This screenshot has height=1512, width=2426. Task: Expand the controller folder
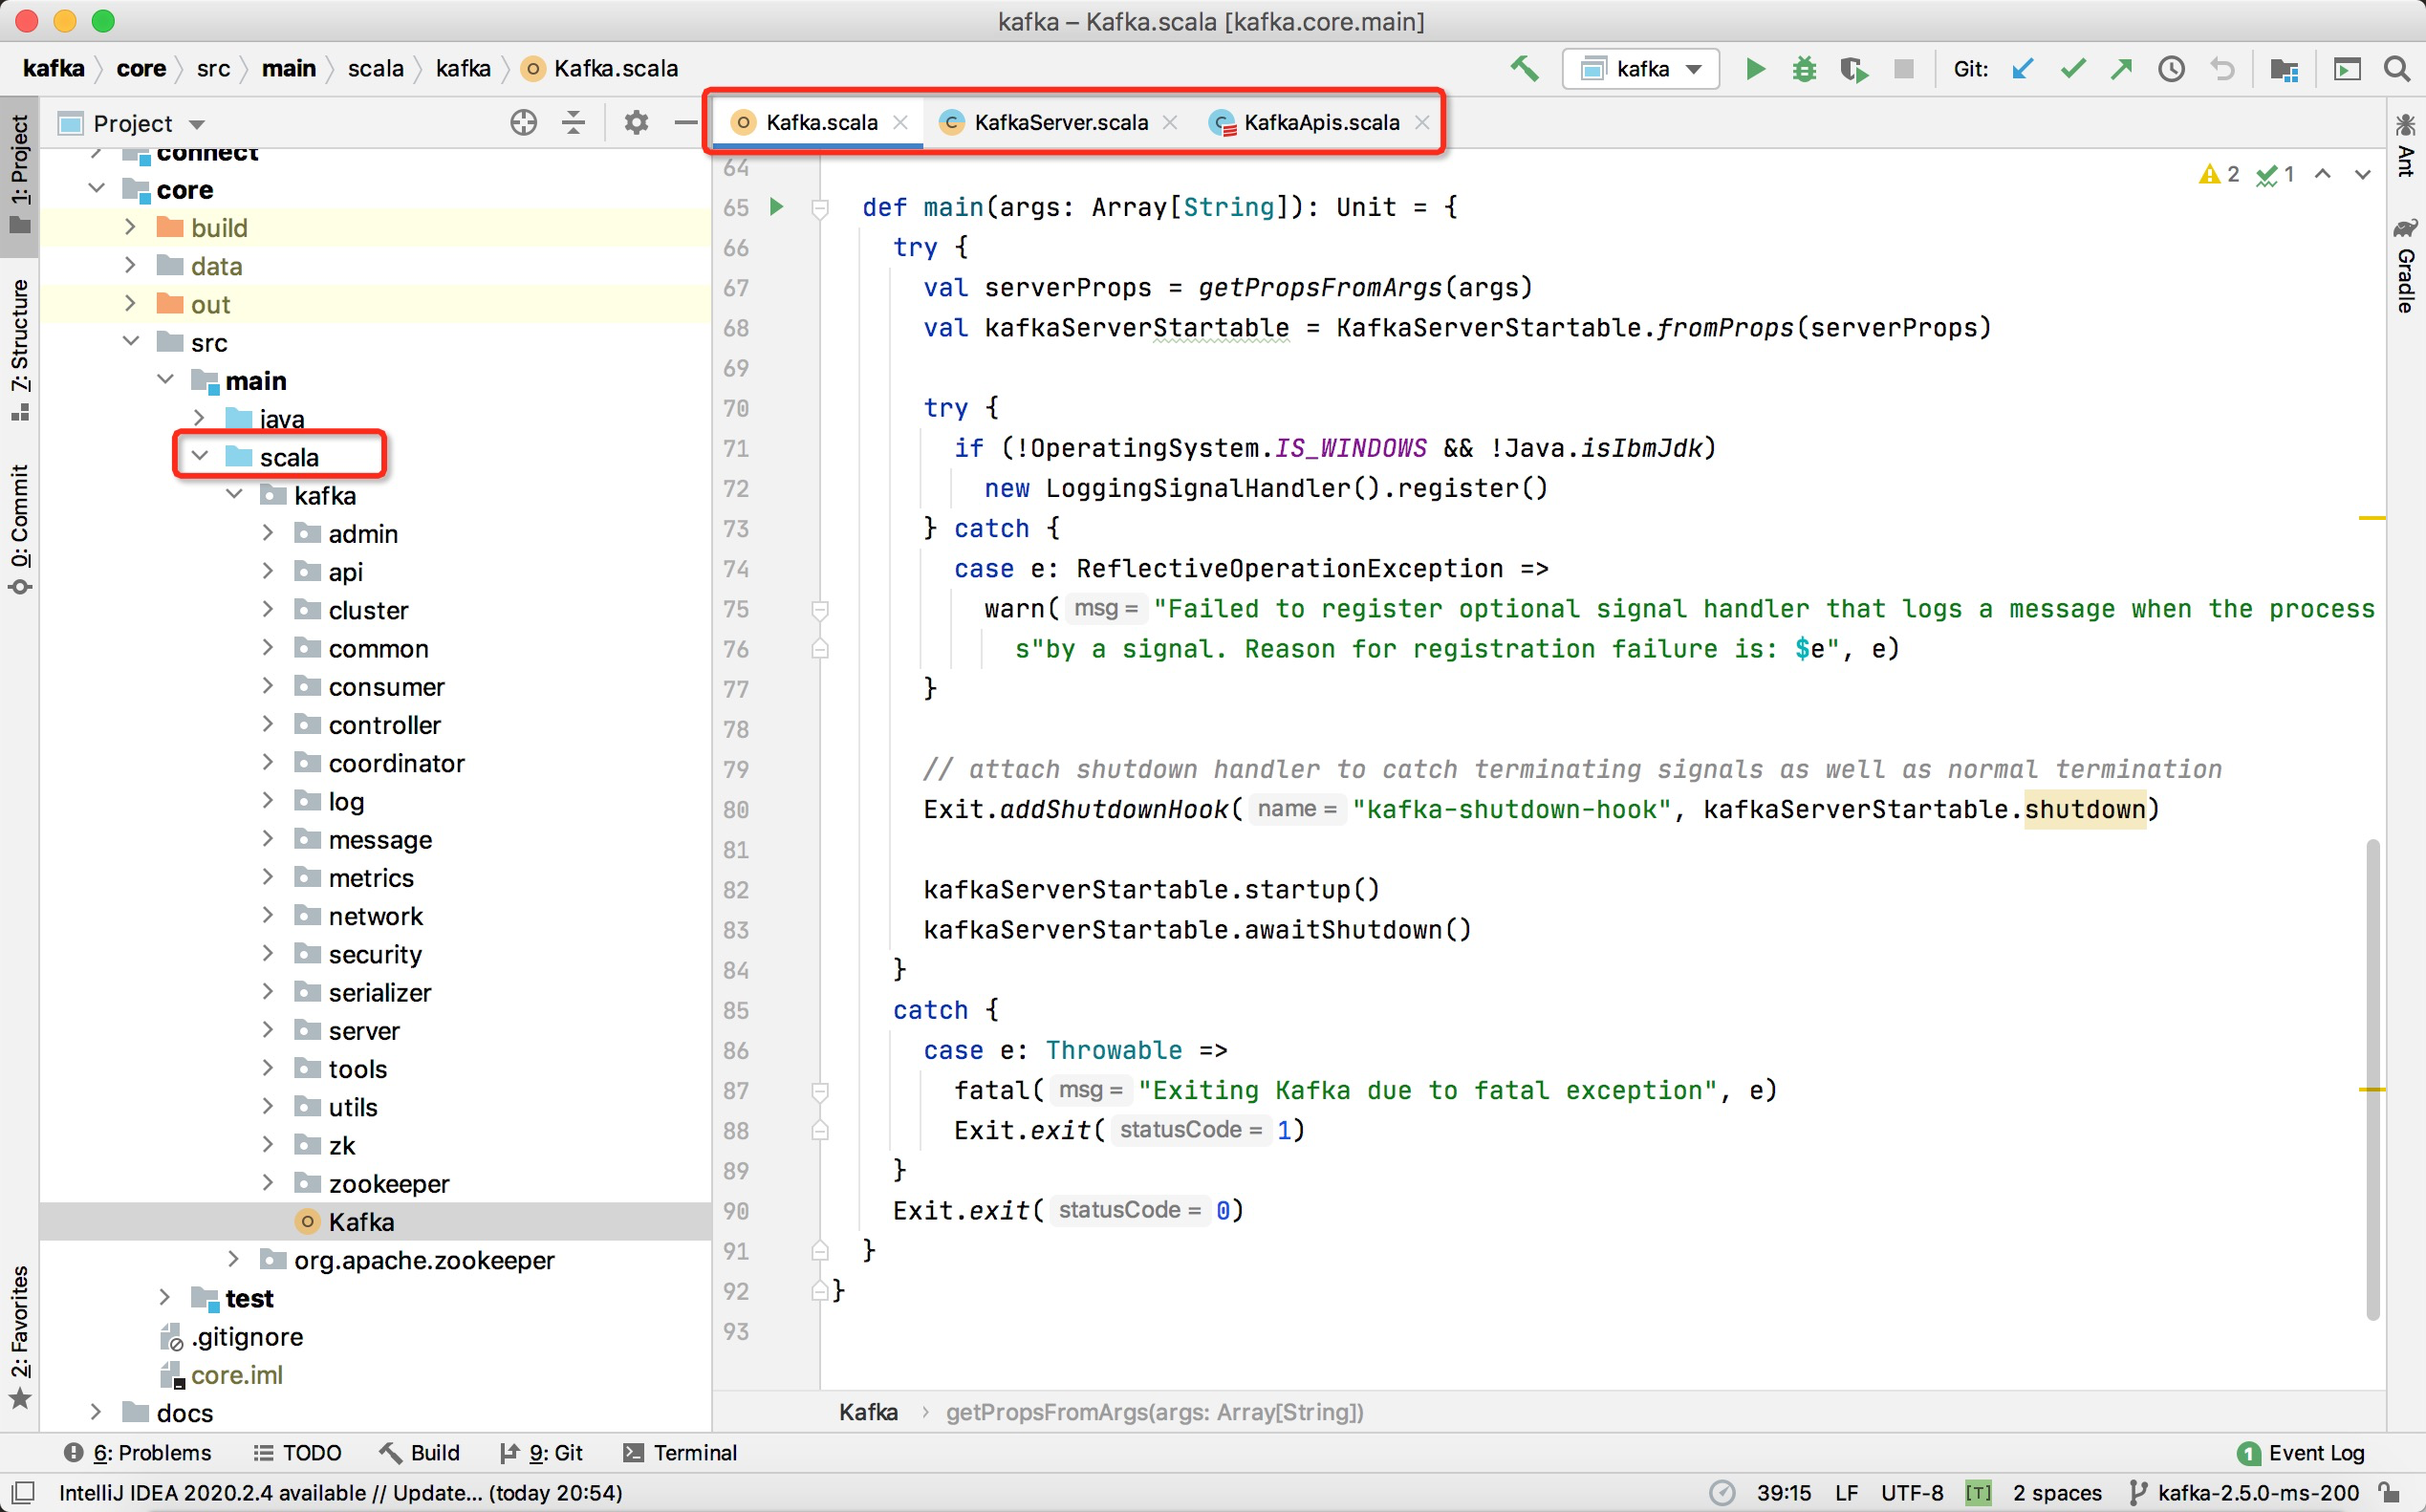click(x=268, y=724)
